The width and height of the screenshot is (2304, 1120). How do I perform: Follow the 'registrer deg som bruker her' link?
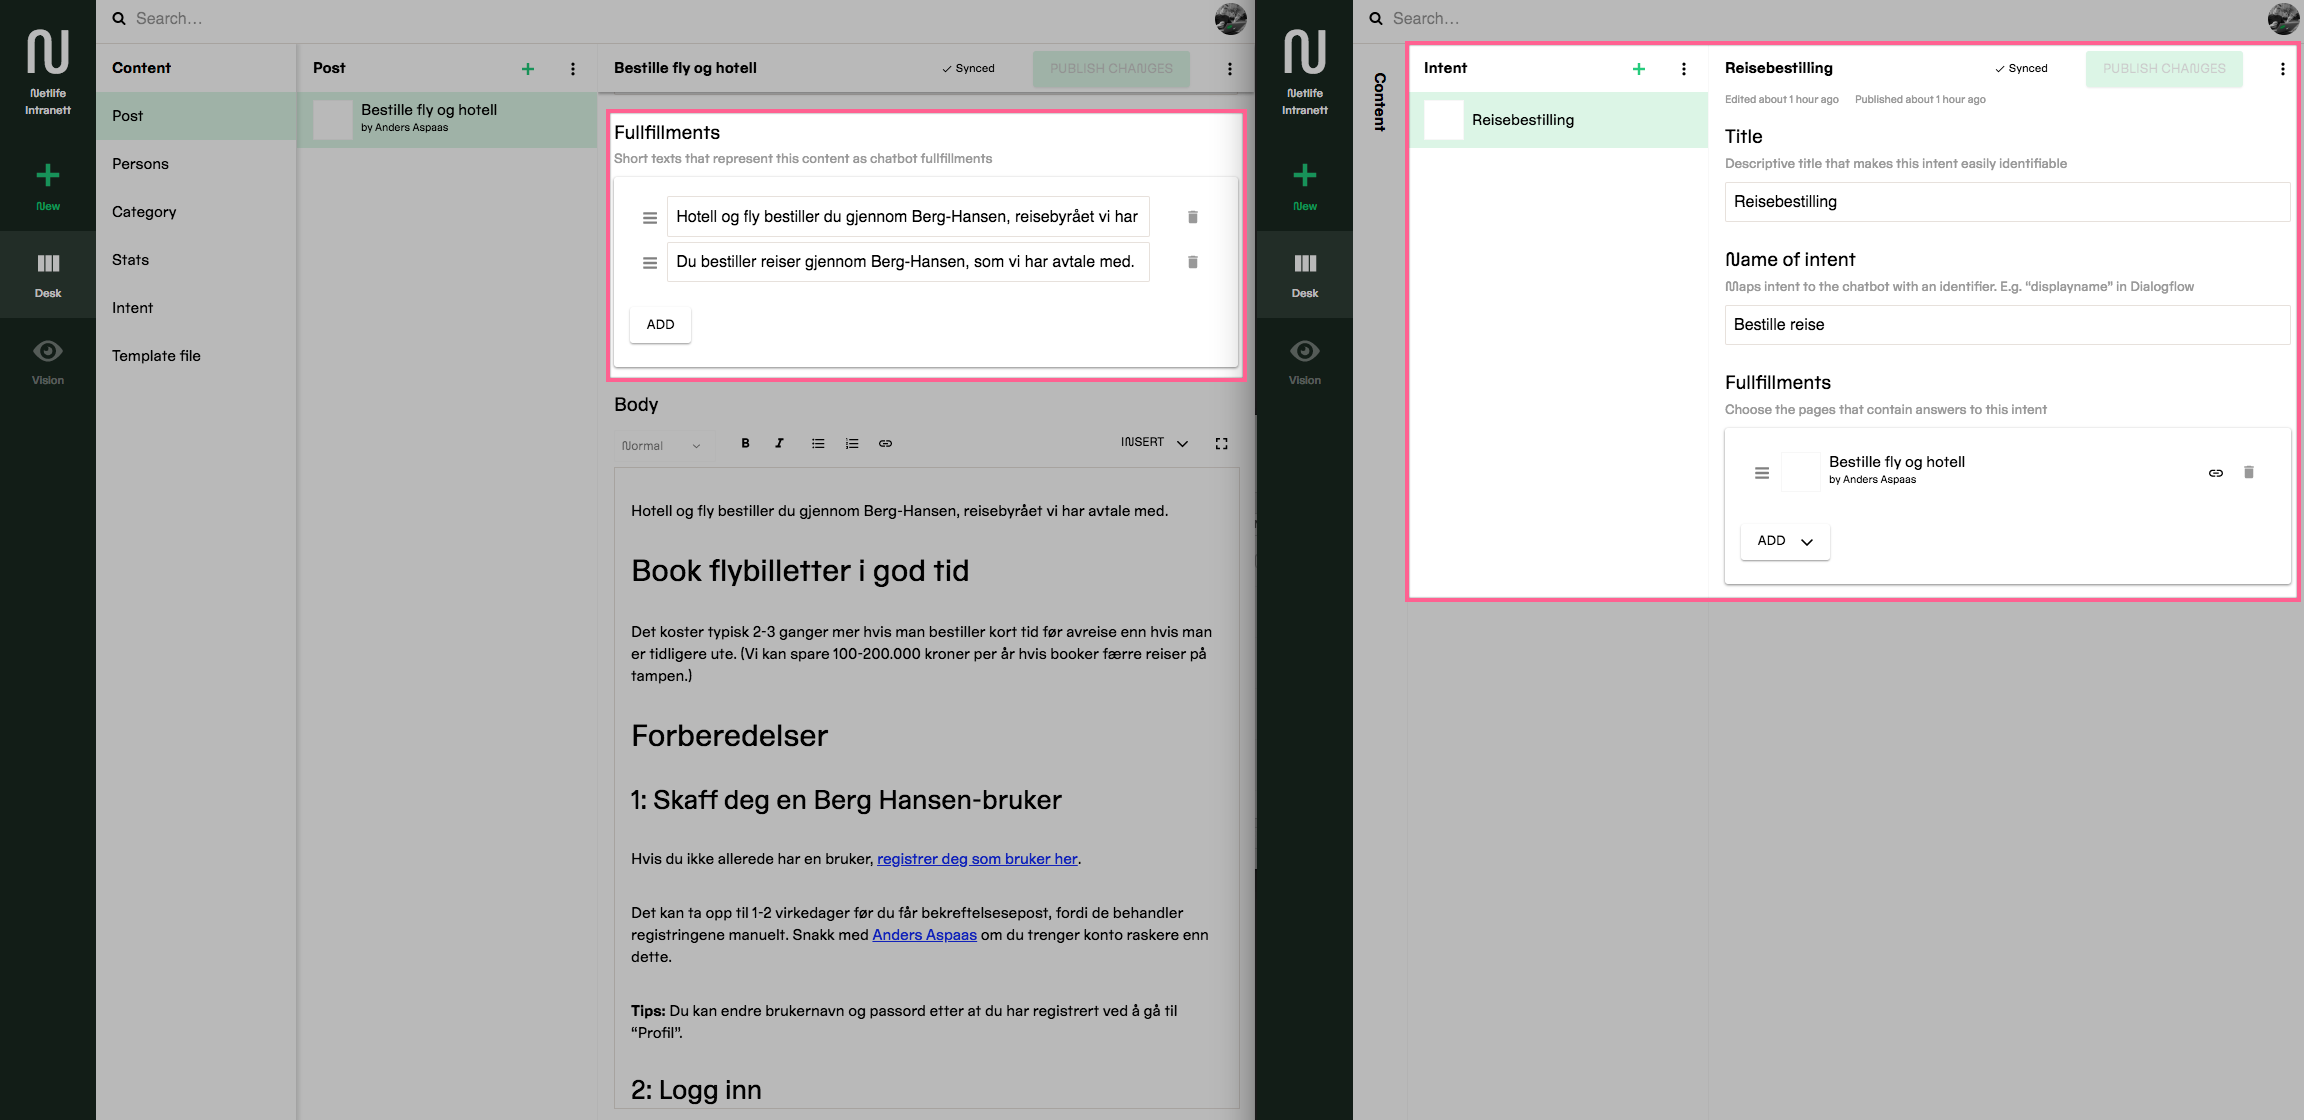point(976,859)
